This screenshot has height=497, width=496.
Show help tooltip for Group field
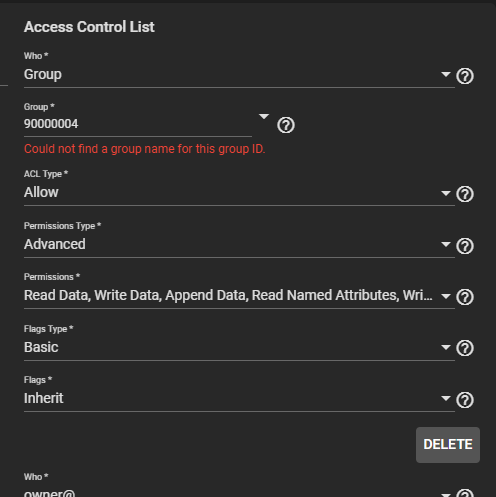pos(286,125)
